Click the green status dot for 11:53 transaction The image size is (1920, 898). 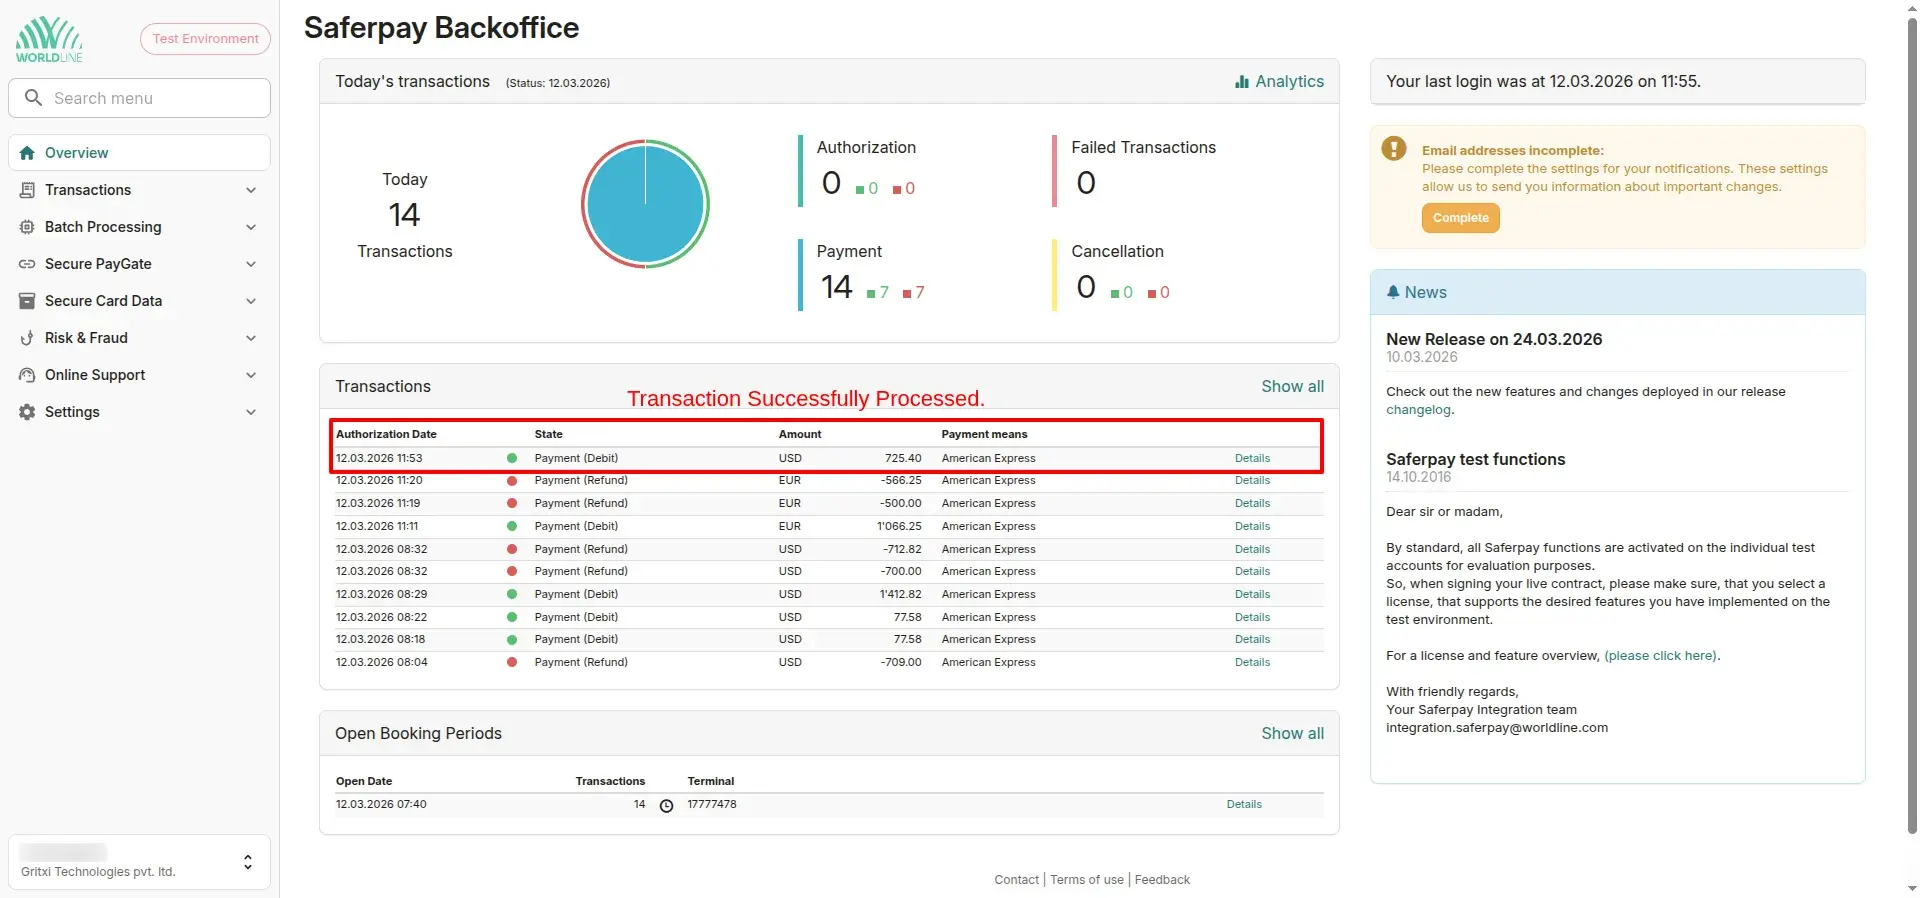click(512, 458)
